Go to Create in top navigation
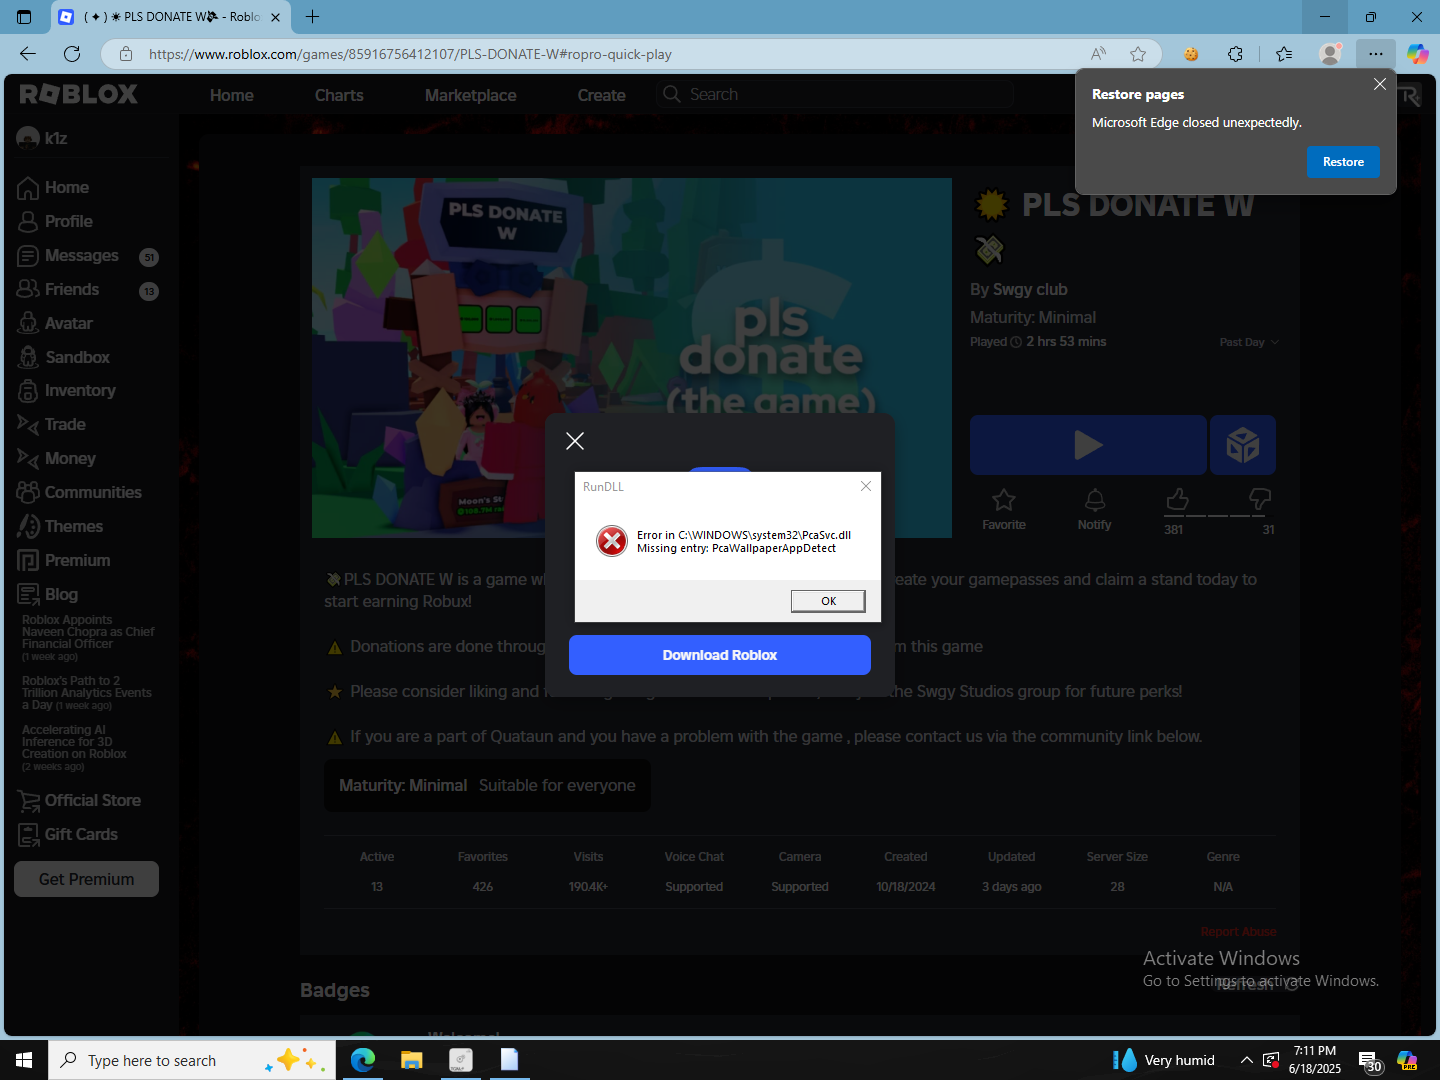The height and width of the screenshot is (1080, 1440). [602, 96]
